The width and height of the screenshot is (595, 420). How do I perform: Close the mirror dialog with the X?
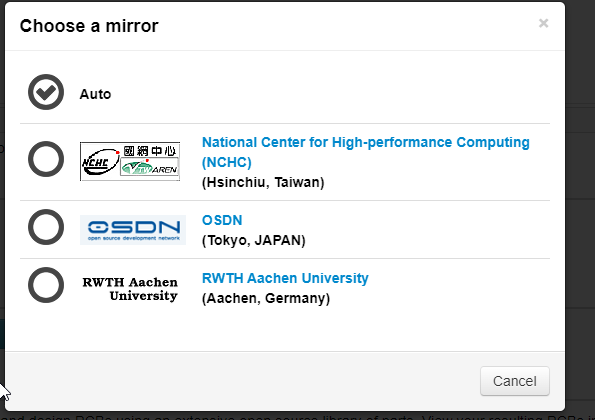tap(543, 23)
